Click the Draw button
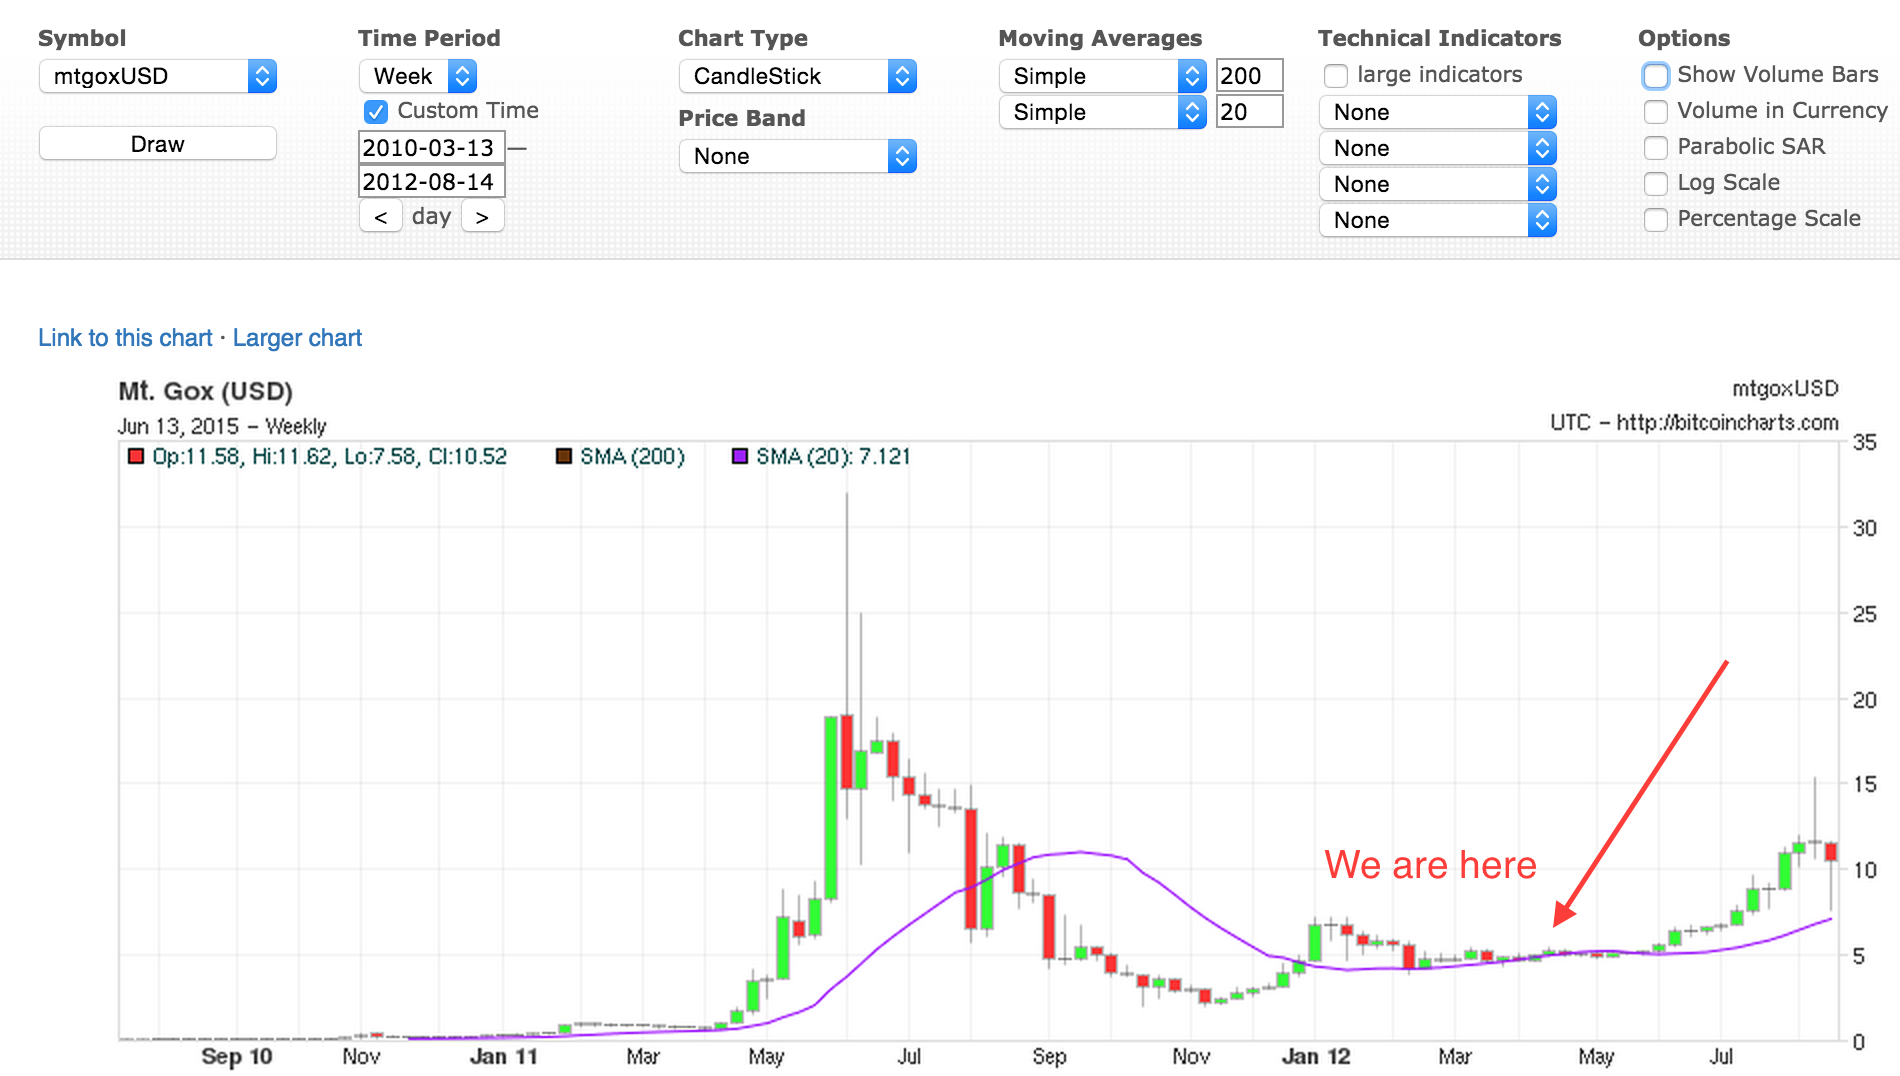 (x=158, y=144)
